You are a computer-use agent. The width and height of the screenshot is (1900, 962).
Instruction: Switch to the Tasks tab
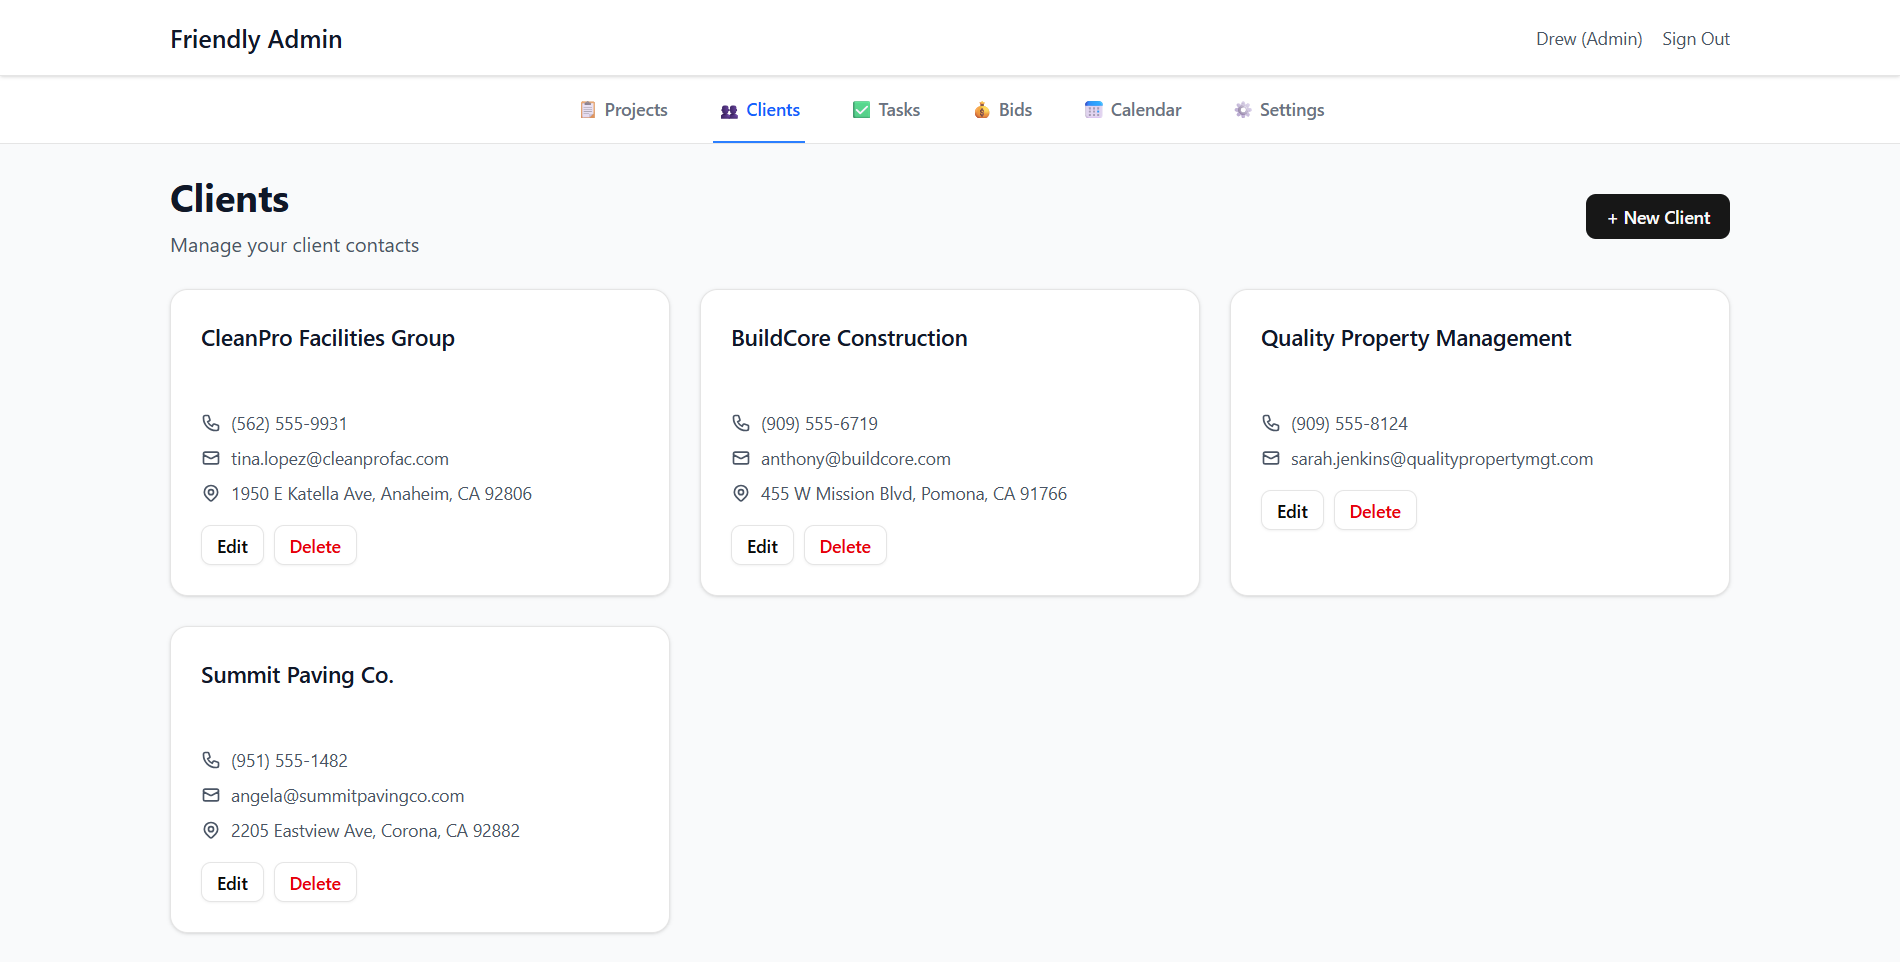coord(886,110)
